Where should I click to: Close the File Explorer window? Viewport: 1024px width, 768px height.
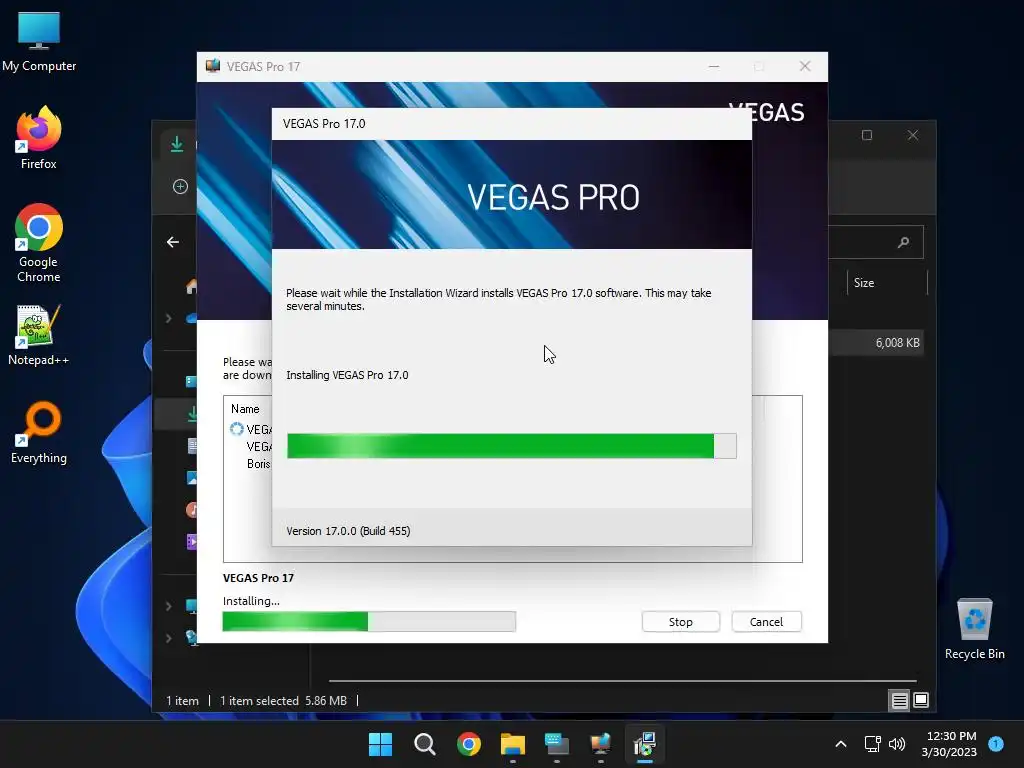click(x=913, y=135)
